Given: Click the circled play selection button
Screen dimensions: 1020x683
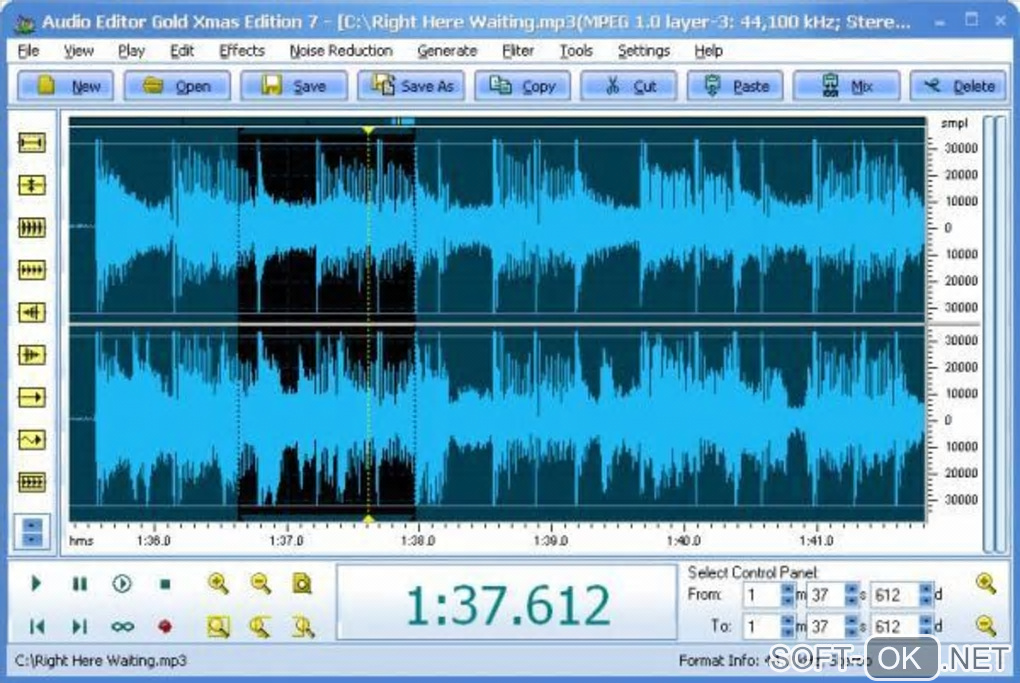Looking at the screenshot, I should click(122, 583).
